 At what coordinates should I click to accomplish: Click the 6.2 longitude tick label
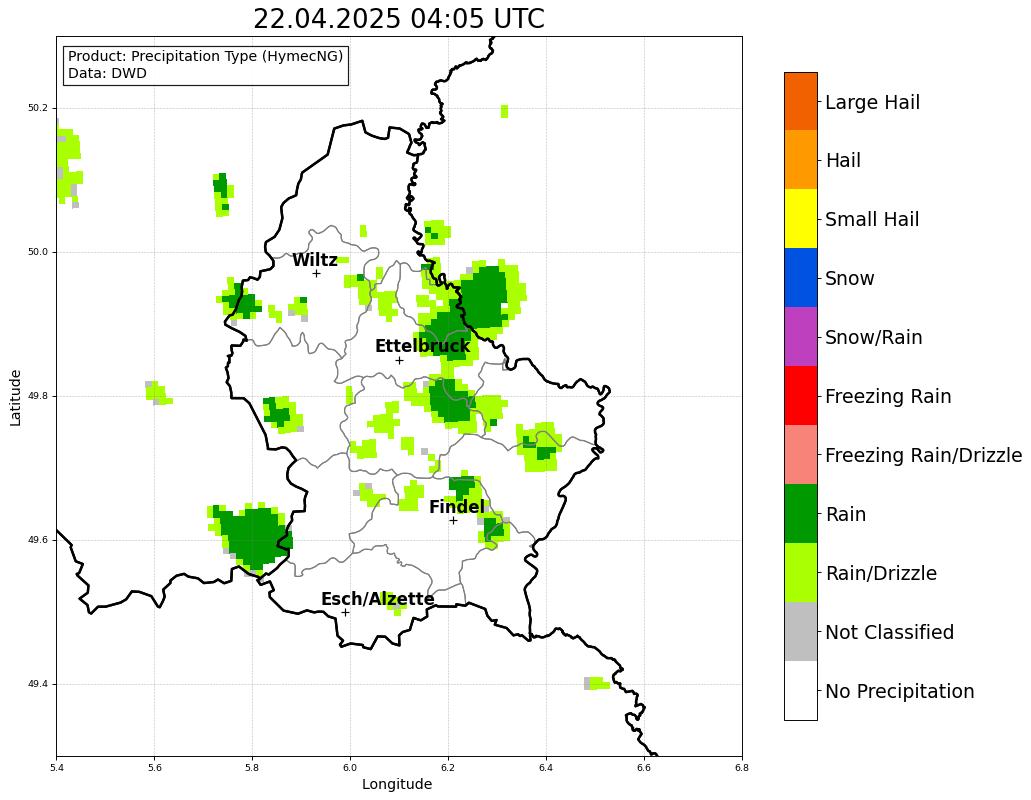click(x=448, y=767)
